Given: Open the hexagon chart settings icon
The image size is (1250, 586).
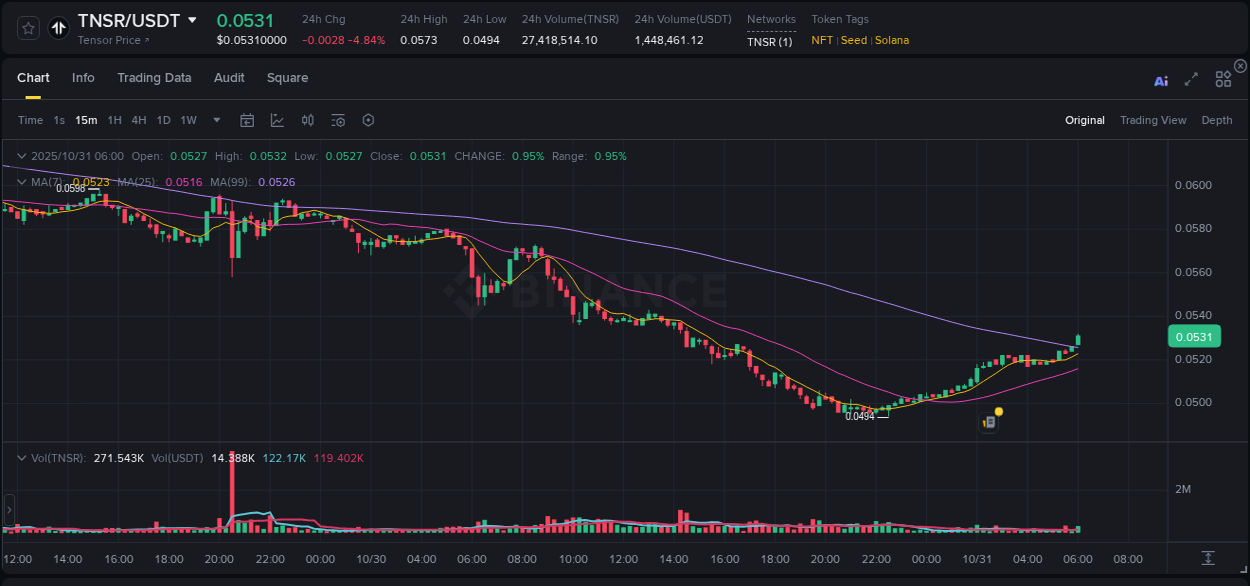Looking at the screenshot, I should coord(368,120).
